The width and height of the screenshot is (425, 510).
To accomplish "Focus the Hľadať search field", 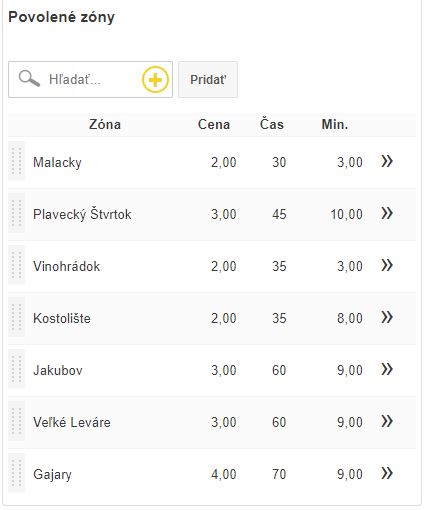I will click(90, 80).
